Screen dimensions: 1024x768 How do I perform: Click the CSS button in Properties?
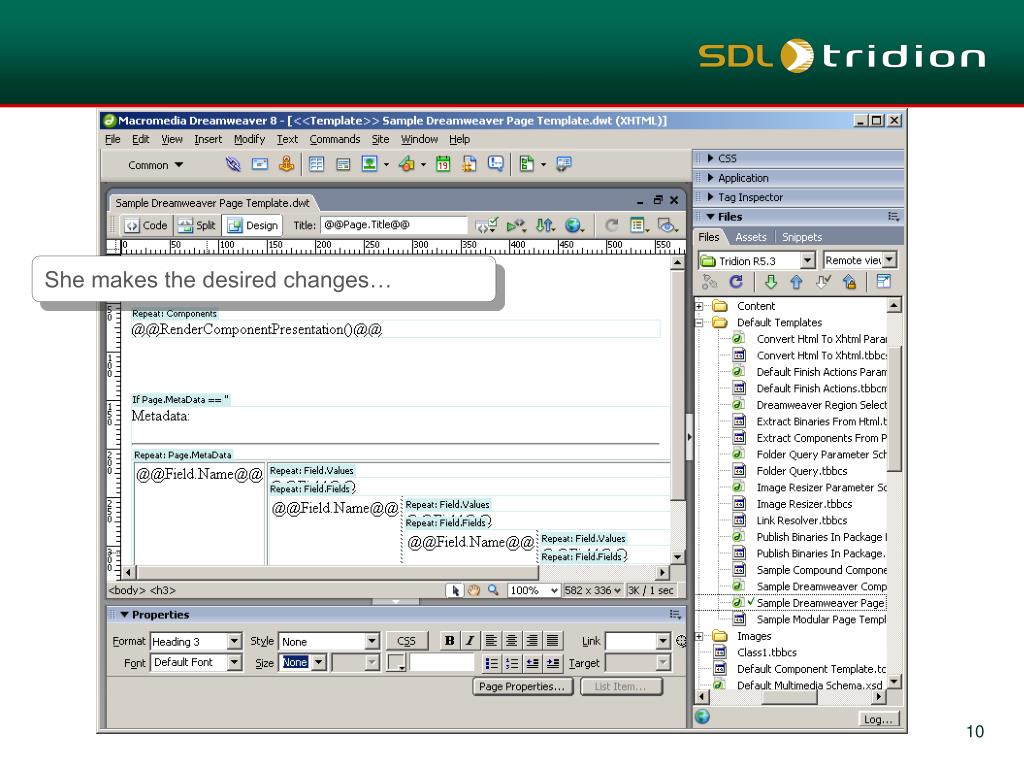point(406,641)
